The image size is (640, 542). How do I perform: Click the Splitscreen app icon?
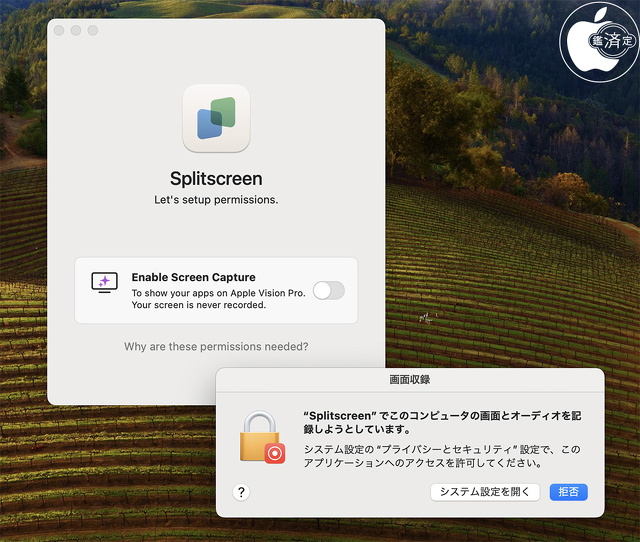tap(216, 118)
